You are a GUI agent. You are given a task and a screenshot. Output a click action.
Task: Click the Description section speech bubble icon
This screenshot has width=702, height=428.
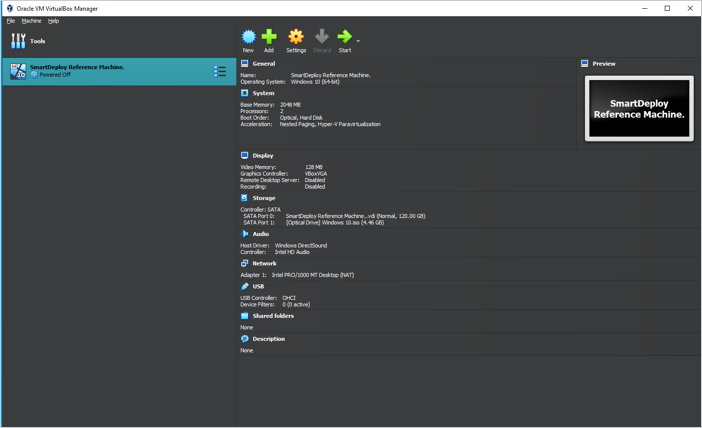(244, 339)
